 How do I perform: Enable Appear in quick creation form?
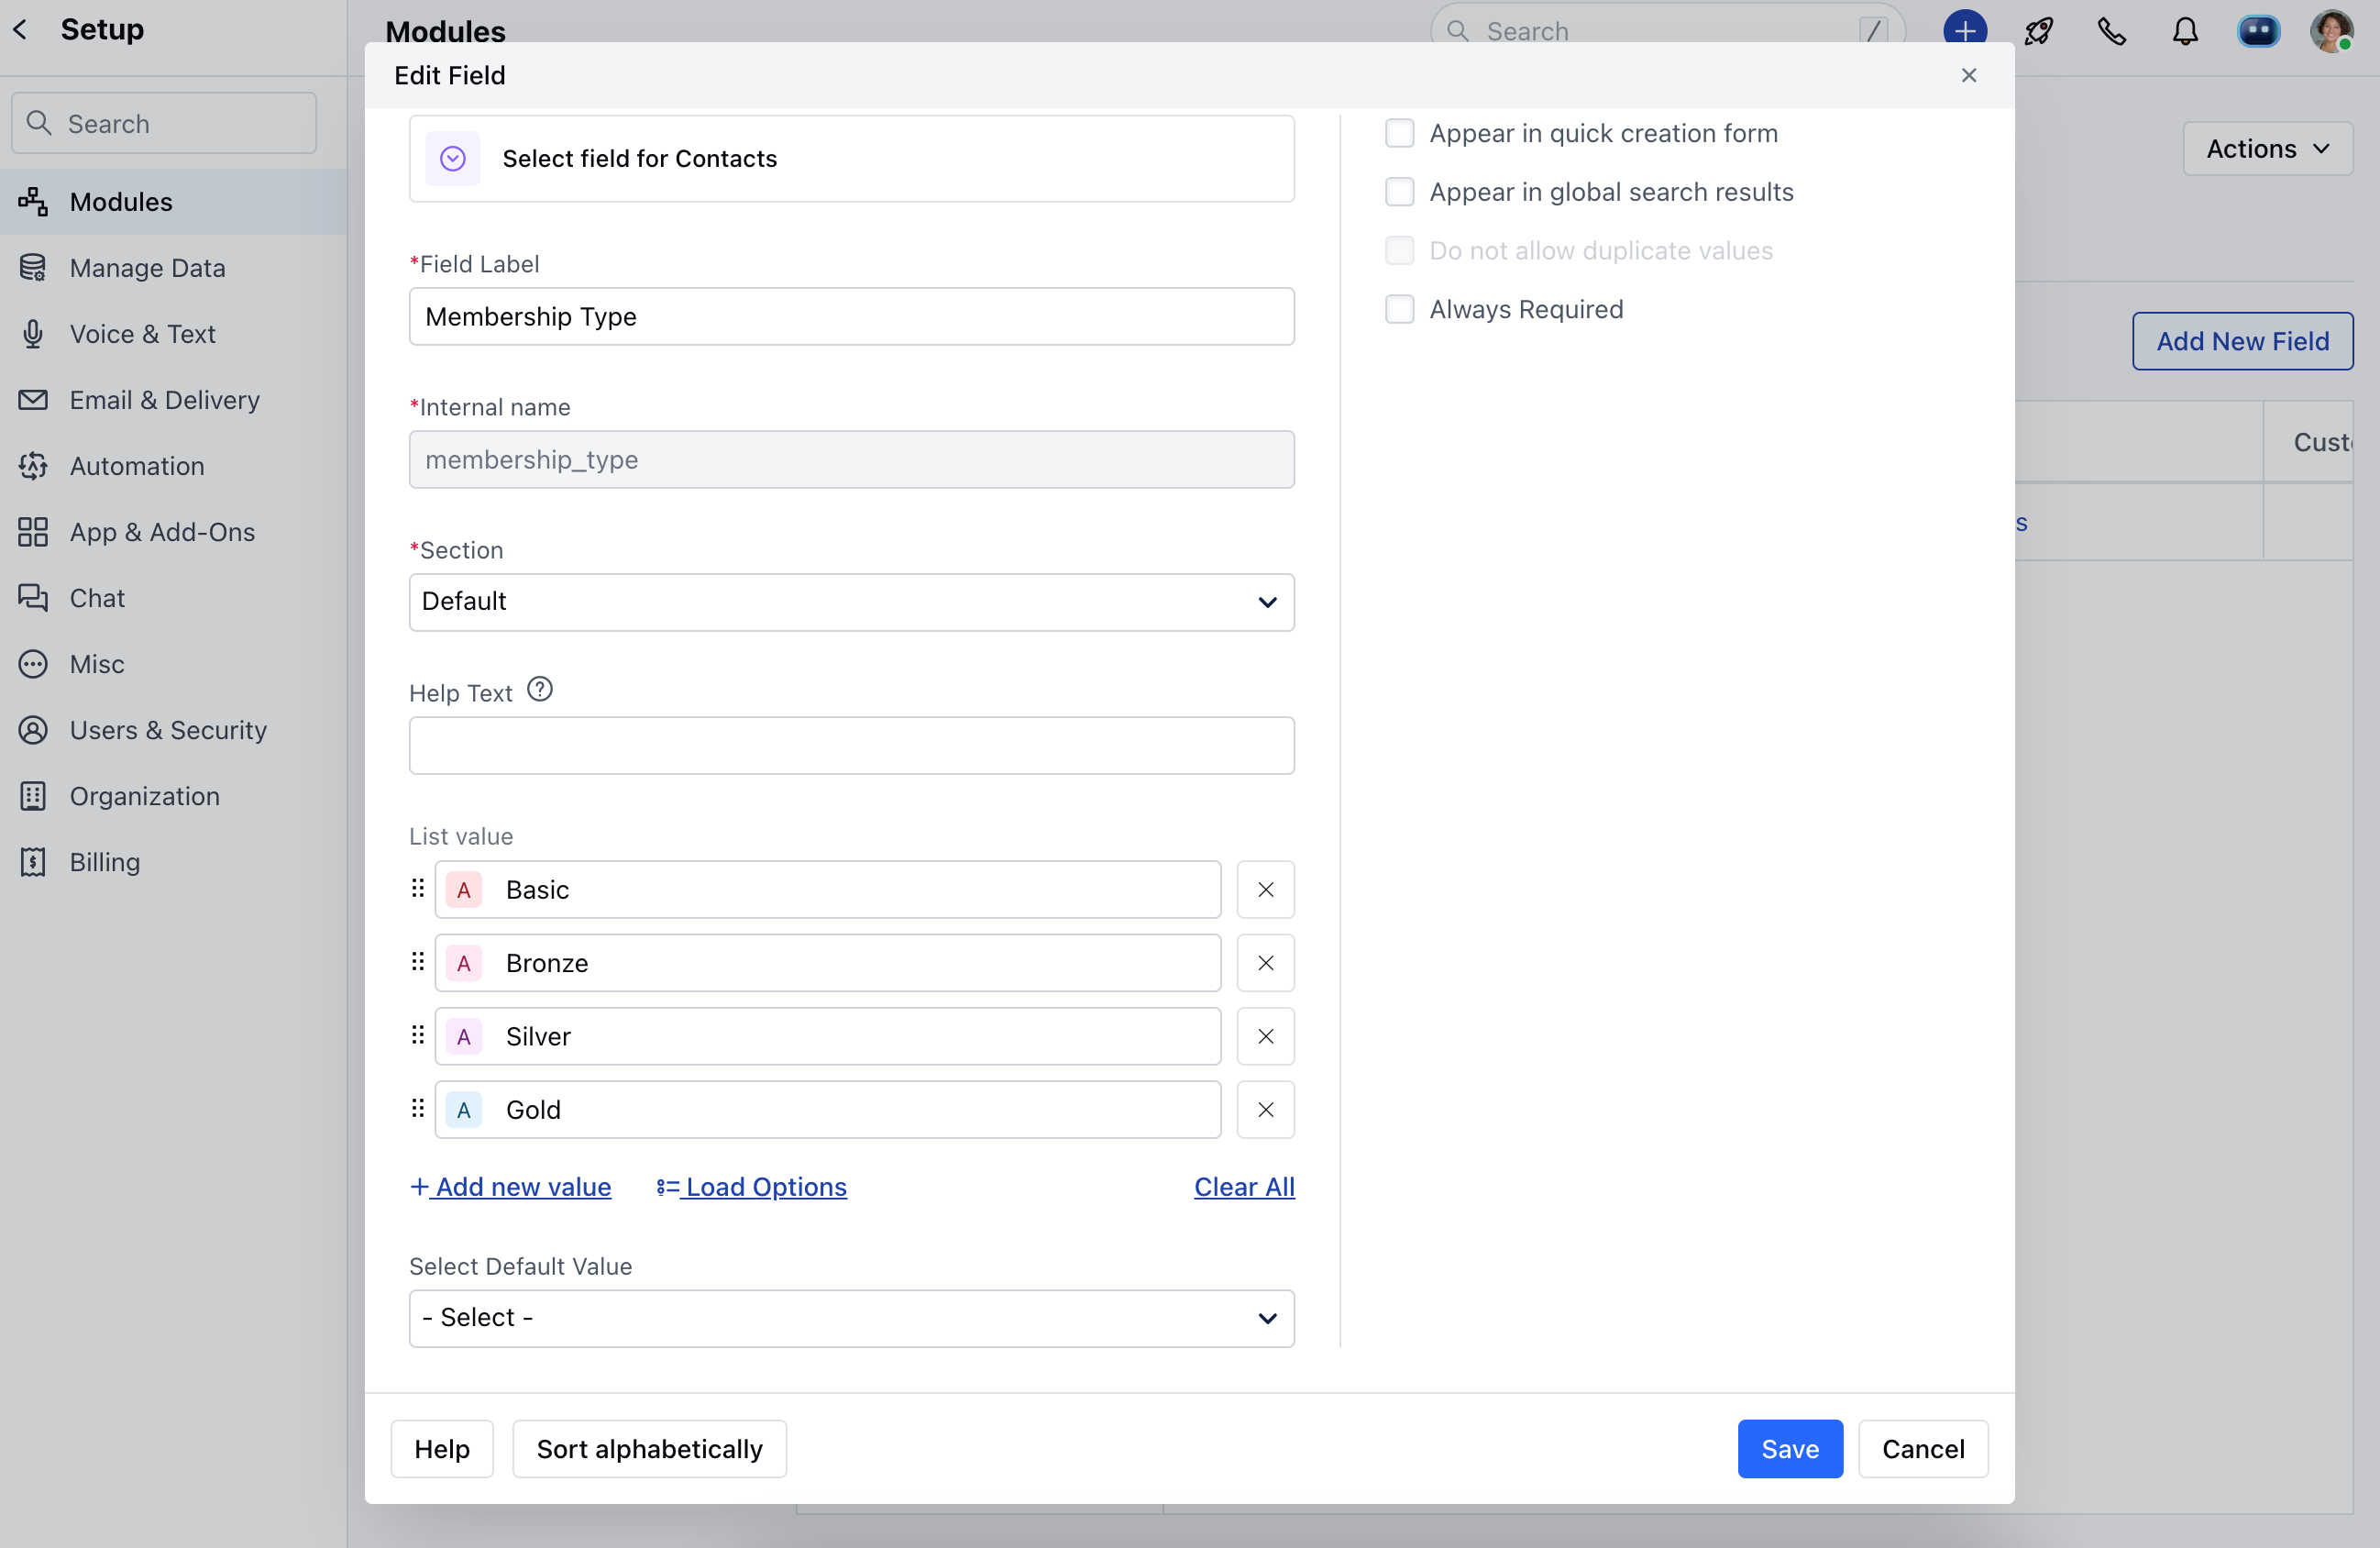1399,134
